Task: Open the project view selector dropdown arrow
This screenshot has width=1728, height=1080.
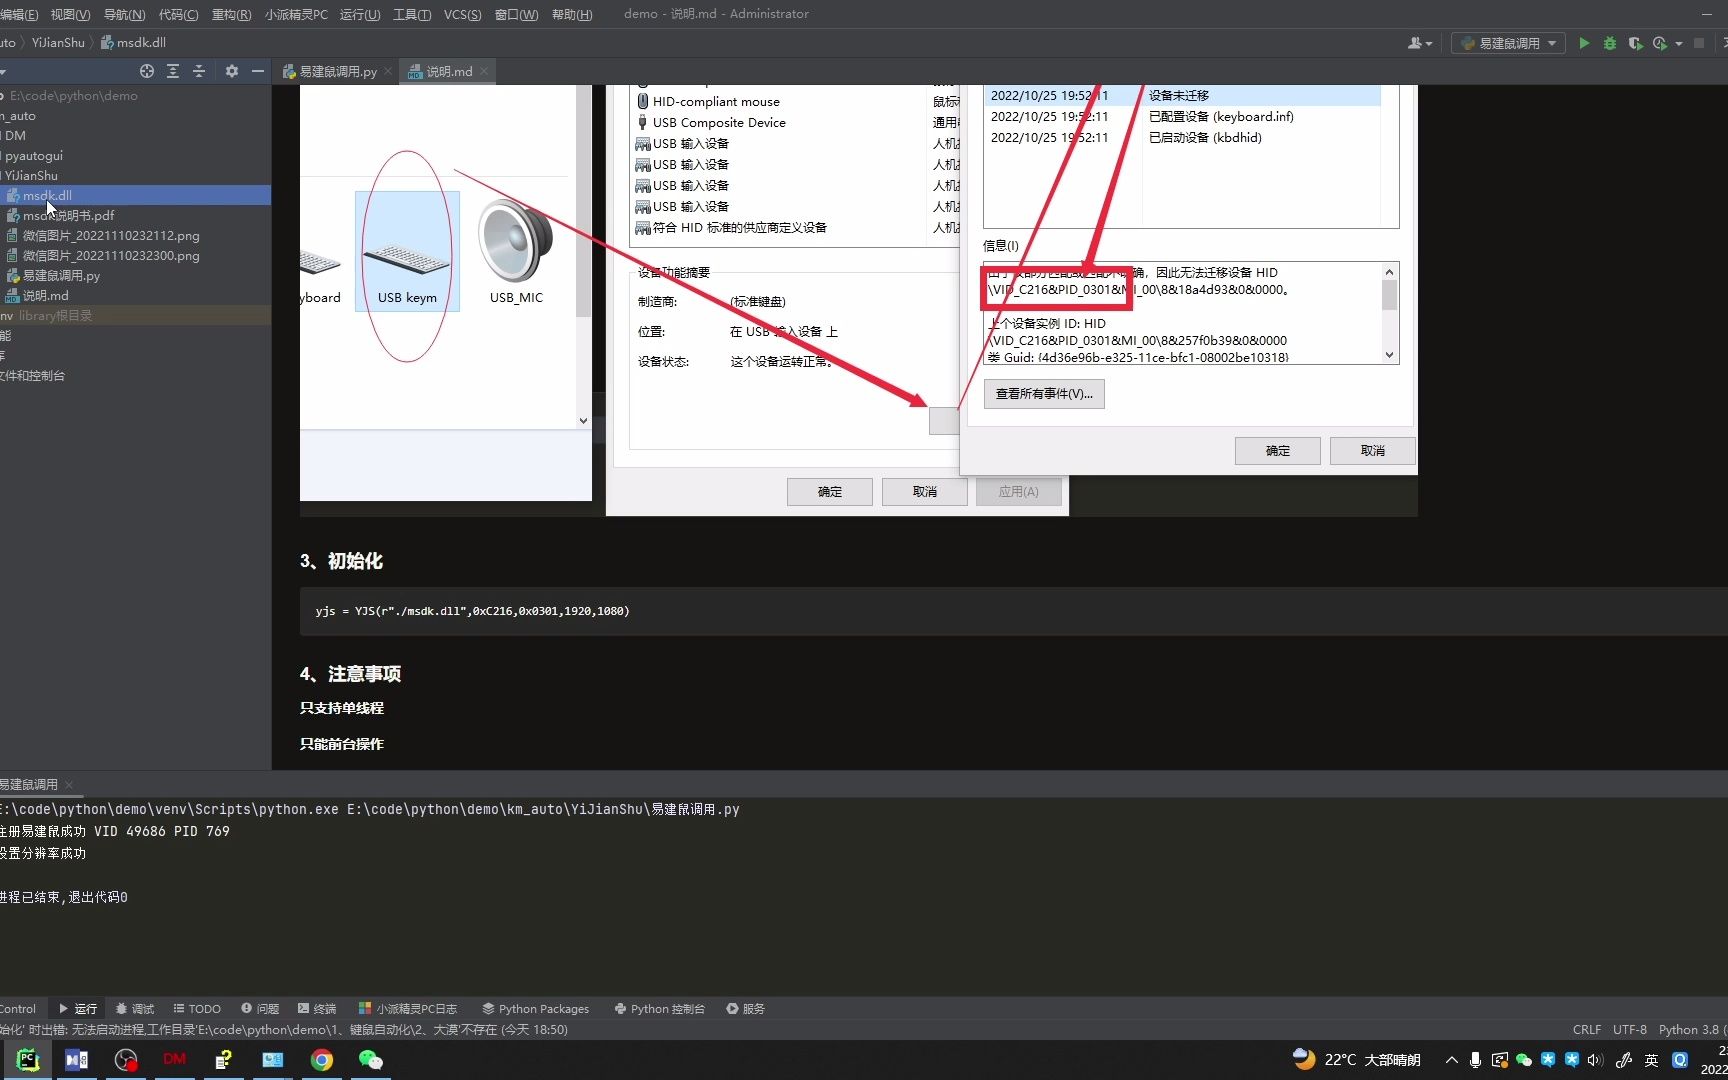Action: click(x=3, y=71)
